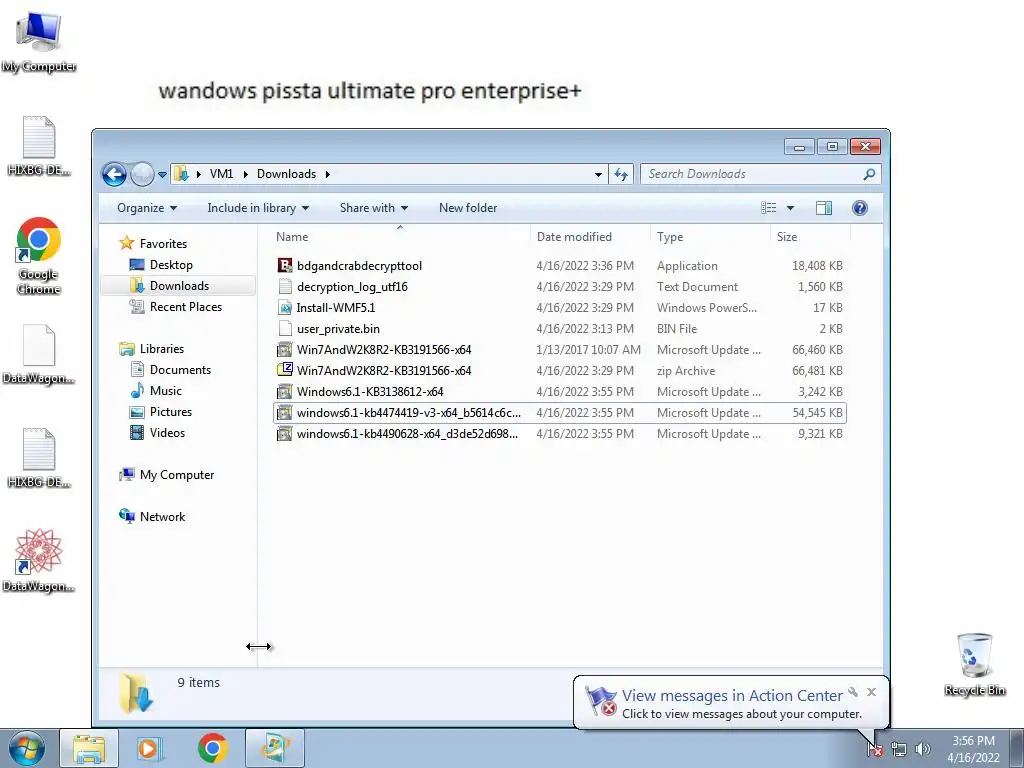Expand the VM1 breadcrumb arrow
The height and width of the screenshot is (768, 1024).
pyautogui.click(x=246, y=174)
